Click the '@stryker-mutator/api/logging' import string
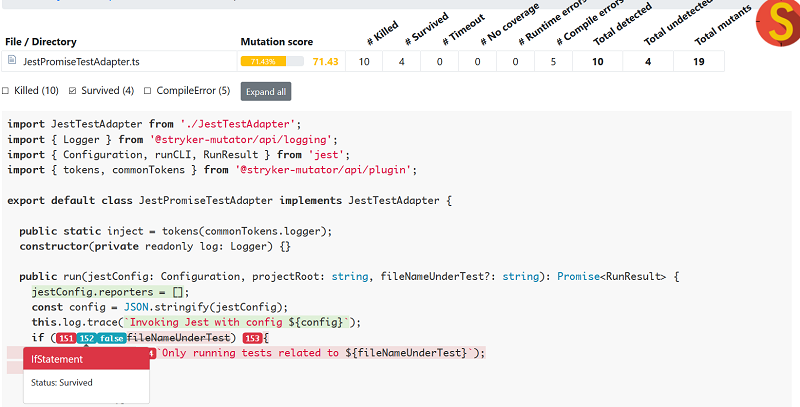Screen dimensions: 800x407 [241, 140]
